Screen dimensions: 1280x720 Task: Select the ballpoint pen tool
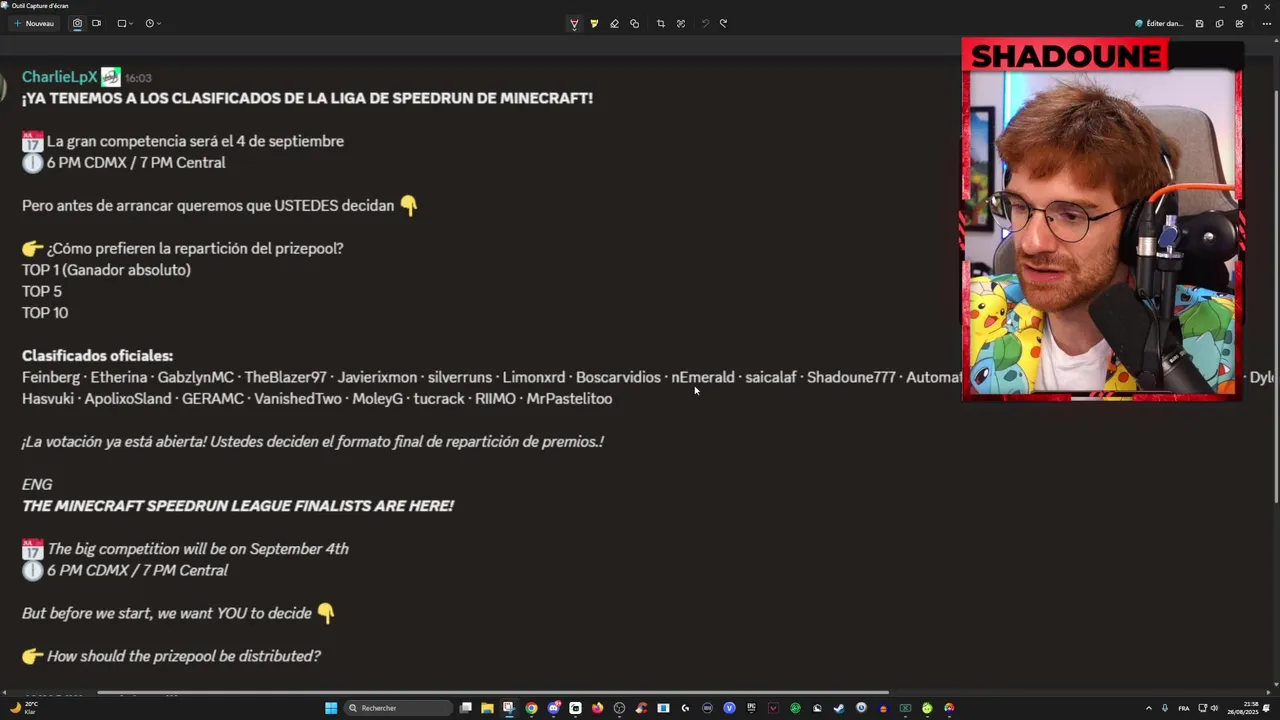pos(574,23)
